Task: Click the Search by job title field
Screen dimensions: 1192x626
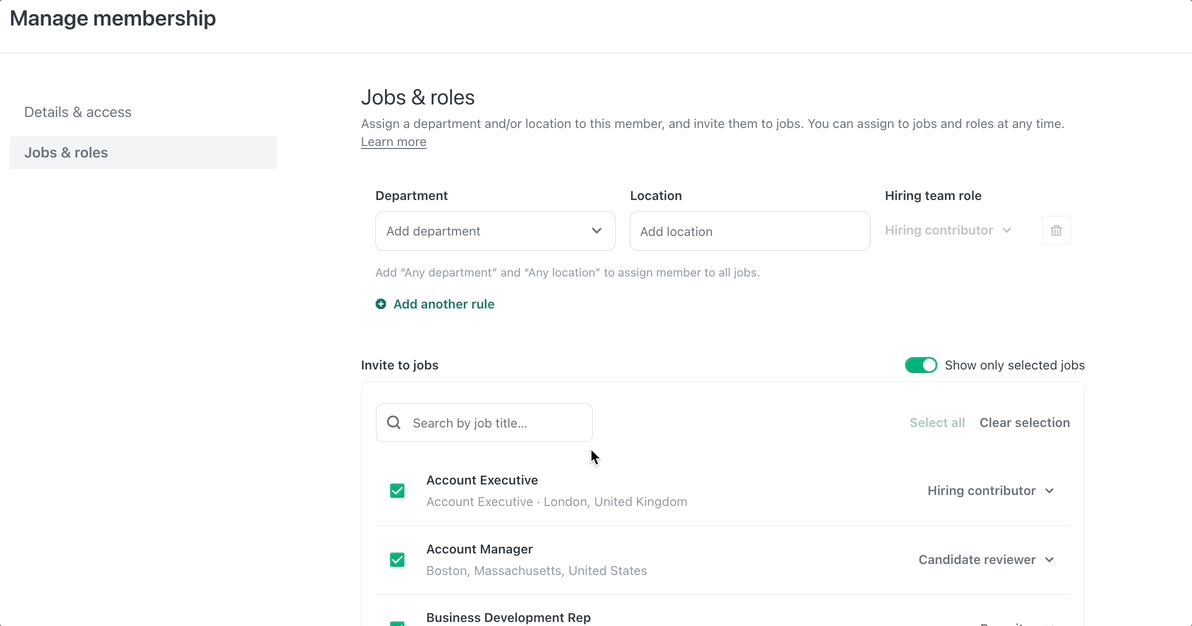Action: tap(495, 423)
